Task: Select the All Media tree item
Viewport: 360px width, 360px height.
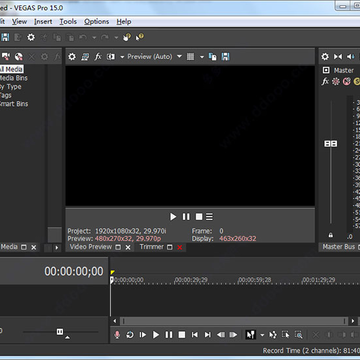Action: 12,69
